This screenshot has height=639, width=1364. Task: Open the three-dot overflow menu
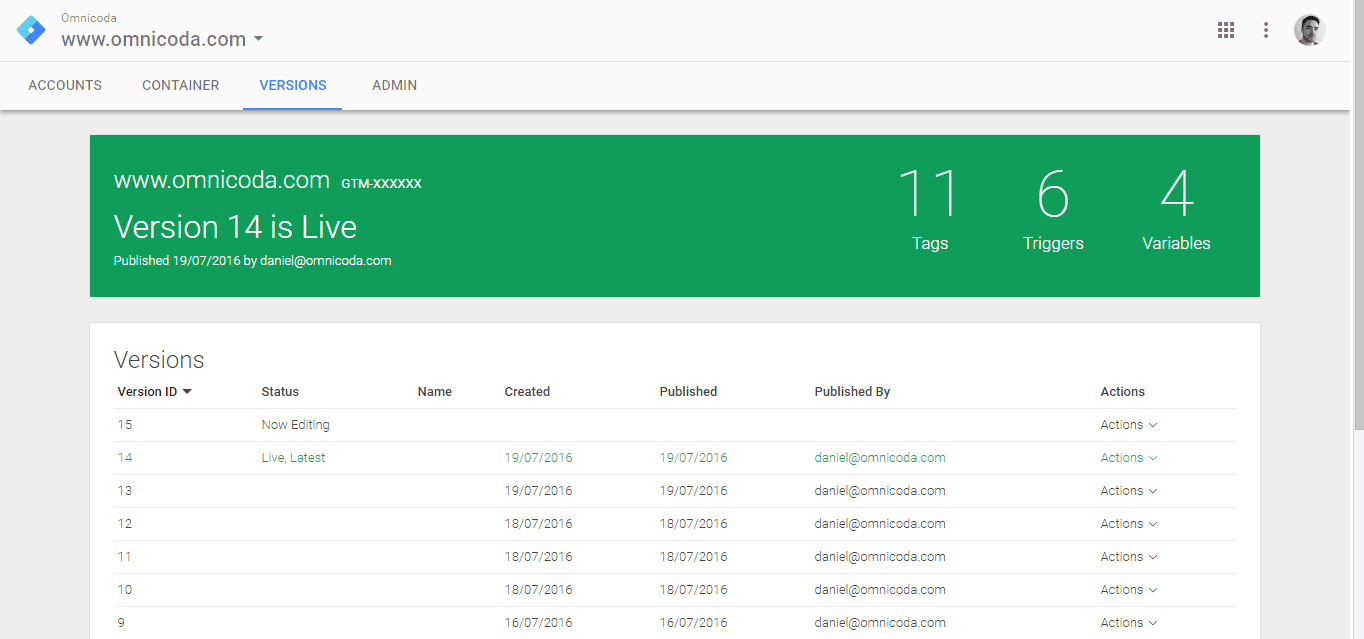point(1266,30)
